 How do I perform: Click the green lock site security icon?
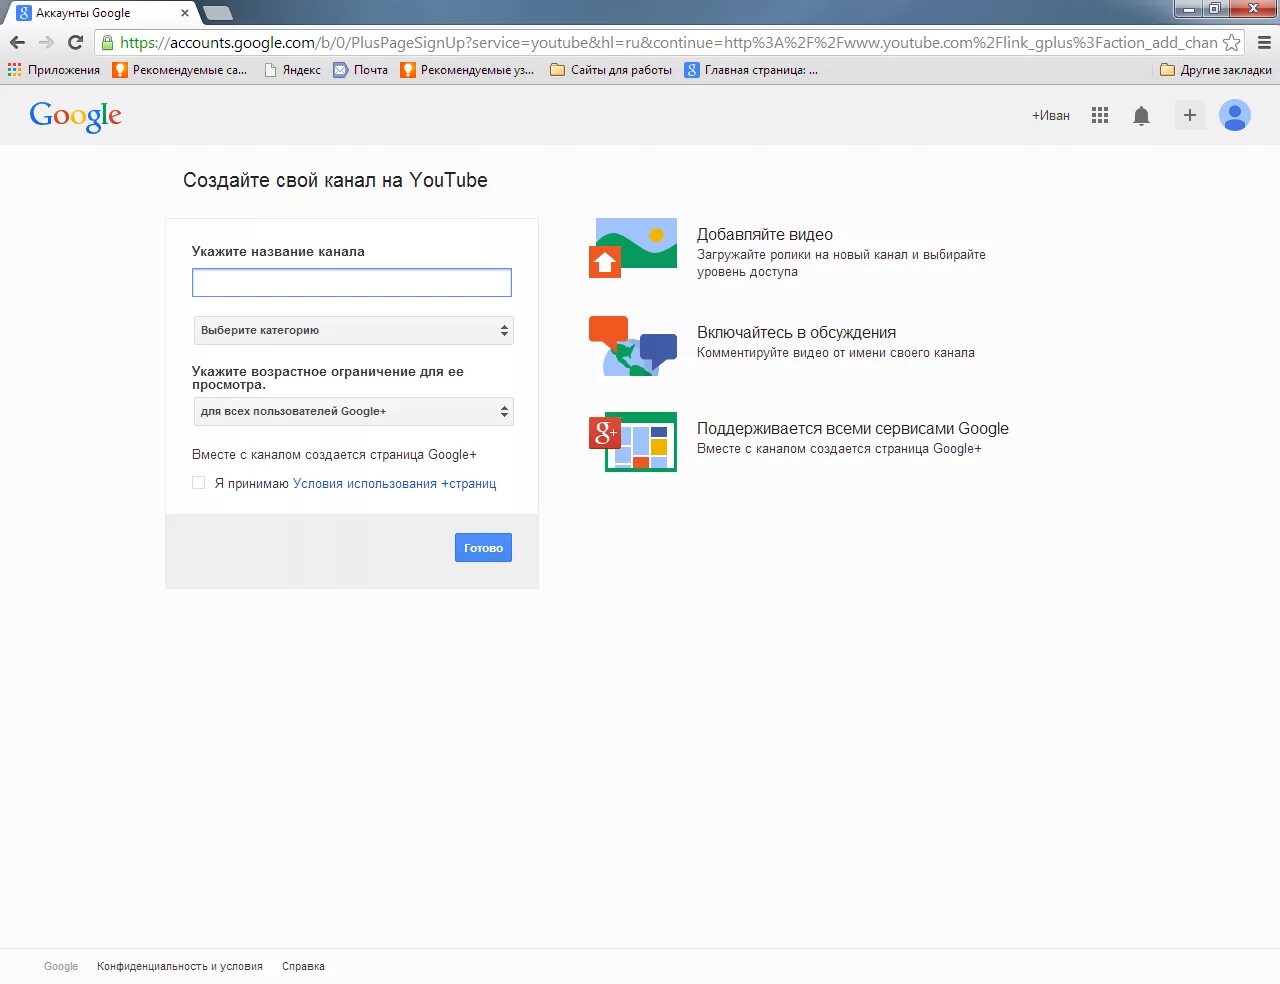[x=107, y=42]
